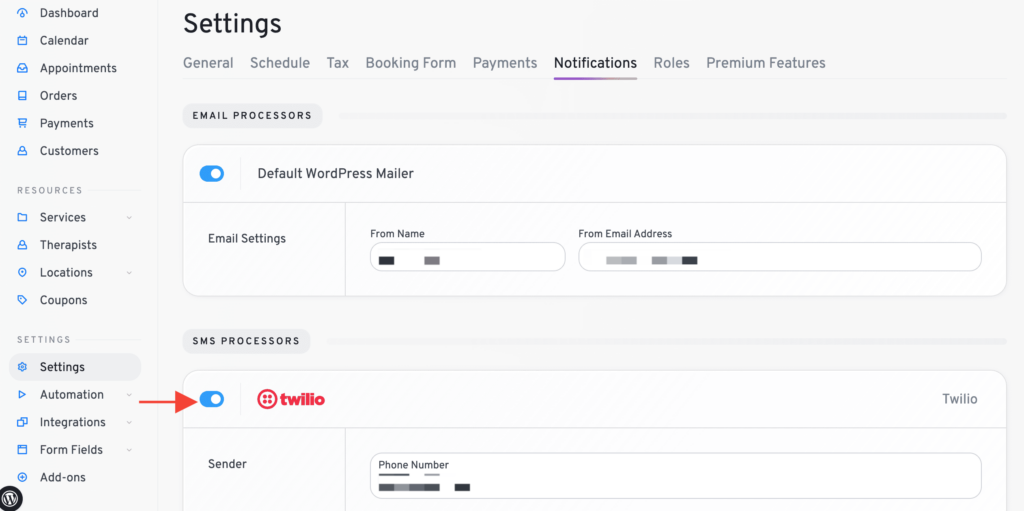The image size is (1024, 511).
Task: Select the Settings gear icon
Action: [22, 367]
